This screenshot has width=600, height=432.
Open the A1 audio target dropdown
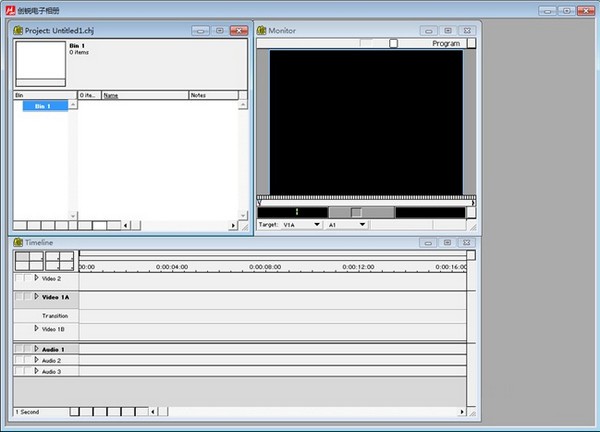click(x=361, y=225)
